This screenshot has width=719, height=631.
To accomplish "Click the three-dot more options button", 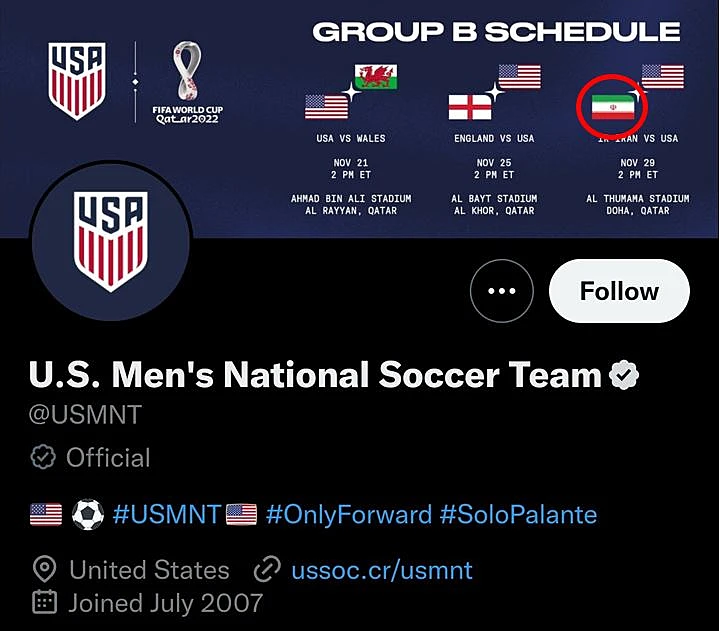I will (x=501, y=291).
